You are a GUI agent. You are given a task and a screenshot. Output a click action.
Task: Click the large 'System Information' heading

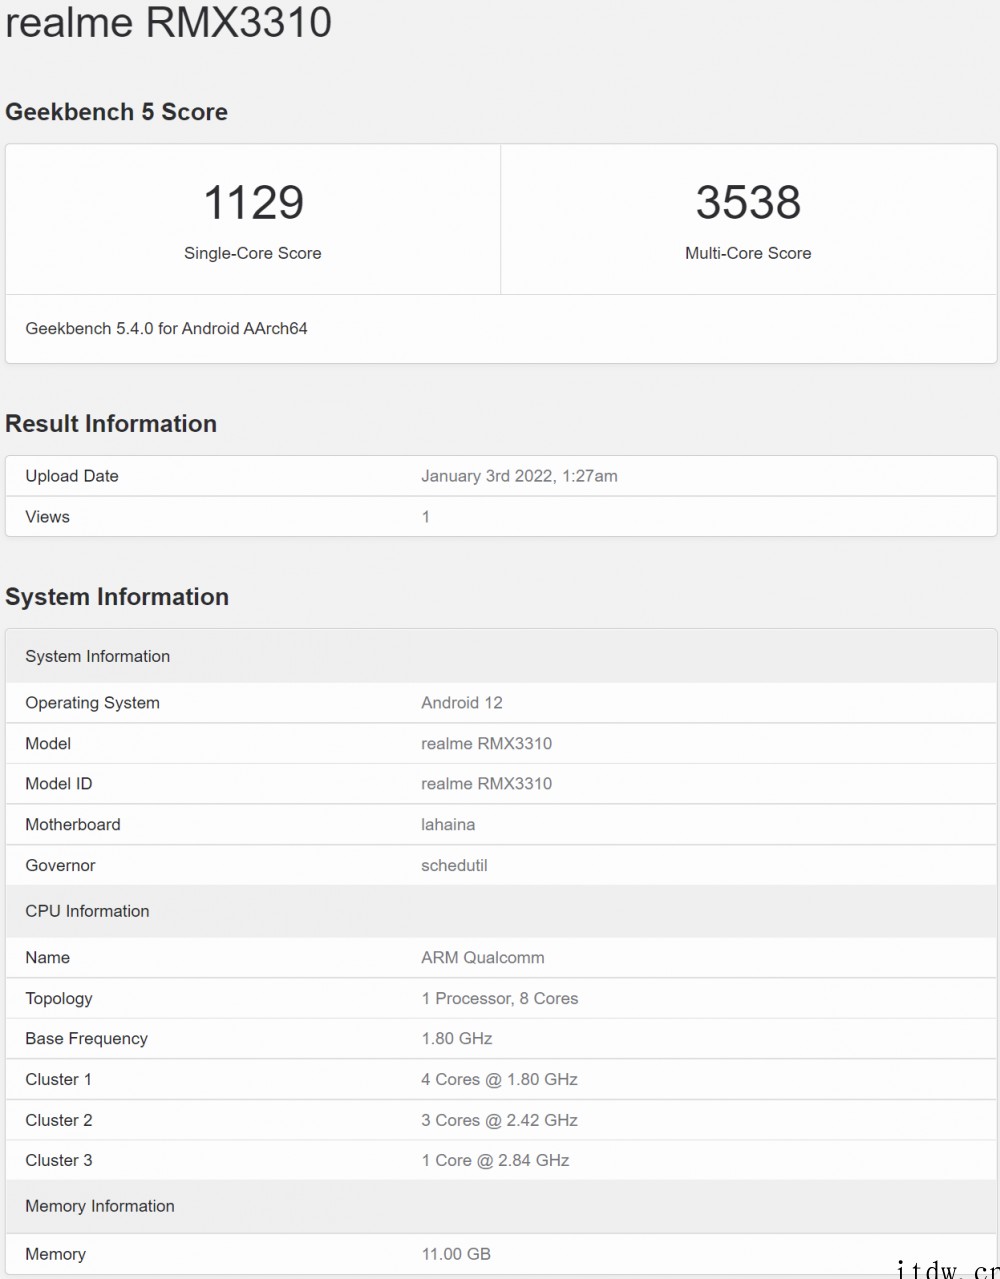[117, 597]
